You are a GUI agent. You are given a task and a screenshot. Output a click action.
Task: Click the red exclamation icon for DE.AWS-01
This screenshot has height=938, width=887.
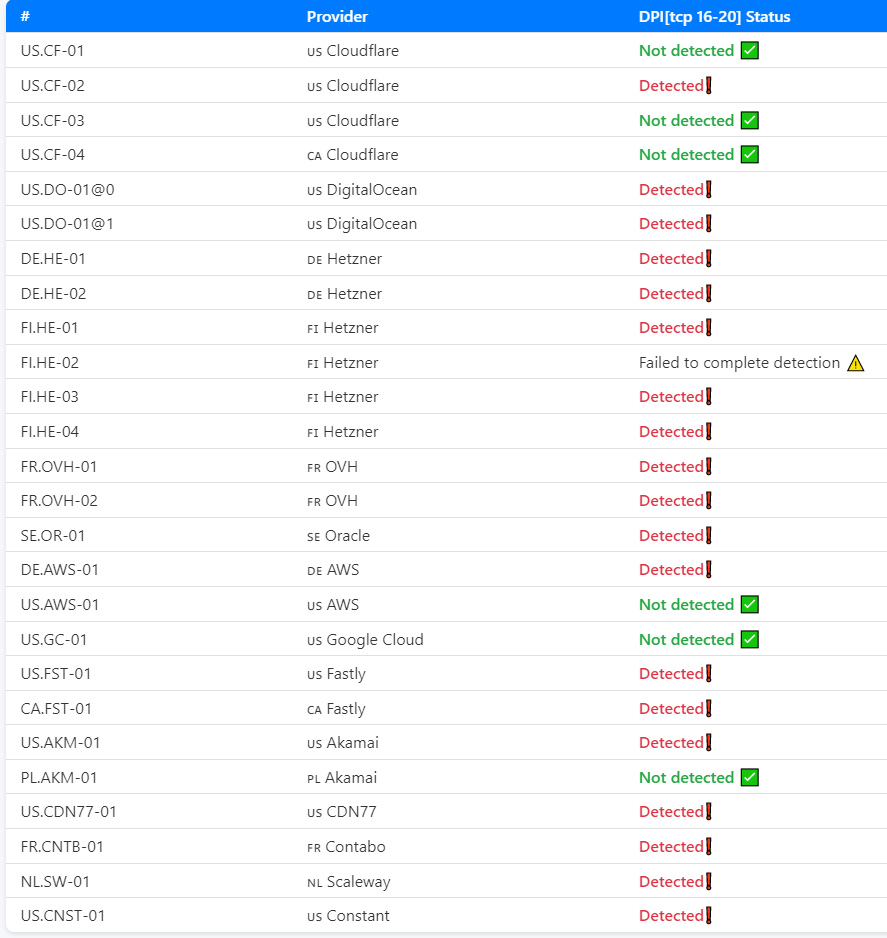[709, 570]
